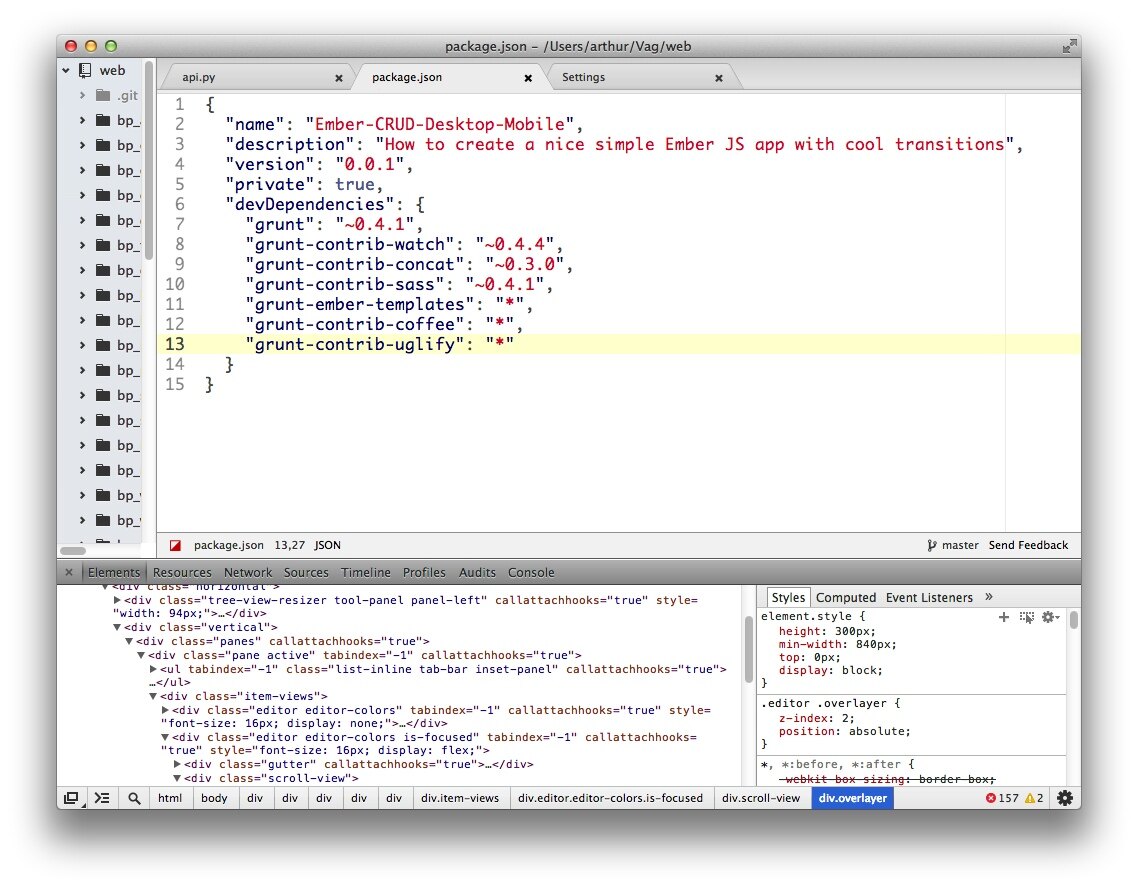Image resolution: width=1138 pixels, height=888 pixels.
Task: Collapse the scroll-view div node
Action: [x=177, y=778]
